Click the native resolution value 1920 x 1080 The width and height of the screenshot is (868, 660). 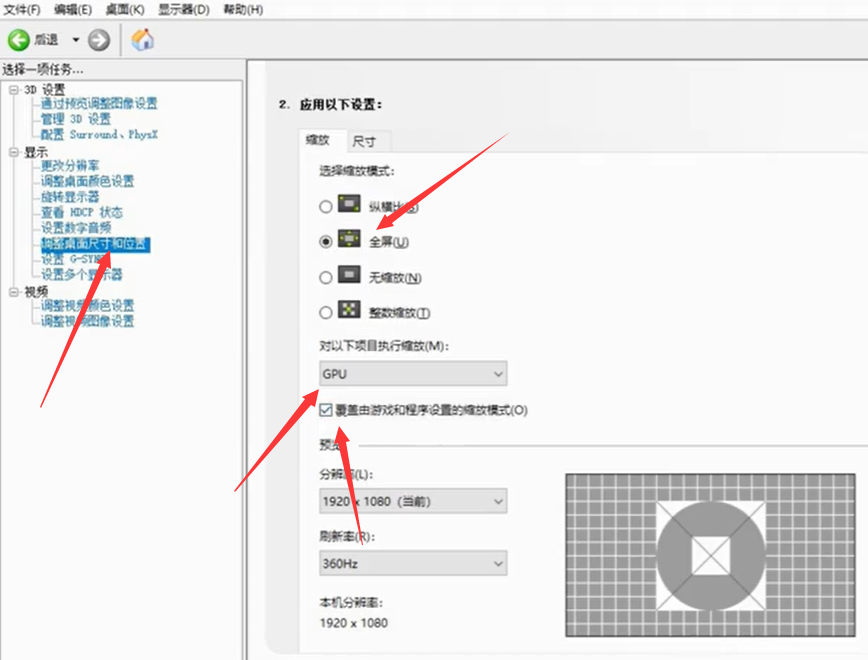tap(354, 623)
